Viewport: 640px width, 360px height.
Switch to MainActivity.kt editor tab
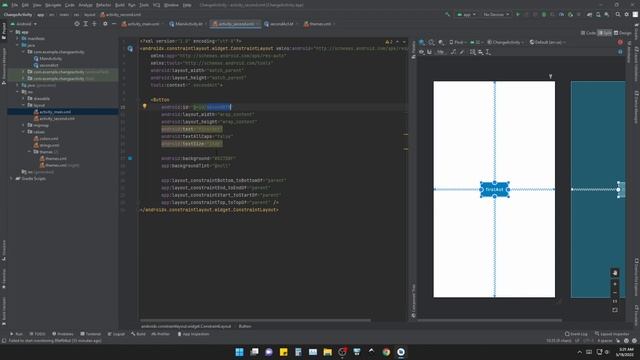point(188,24)
